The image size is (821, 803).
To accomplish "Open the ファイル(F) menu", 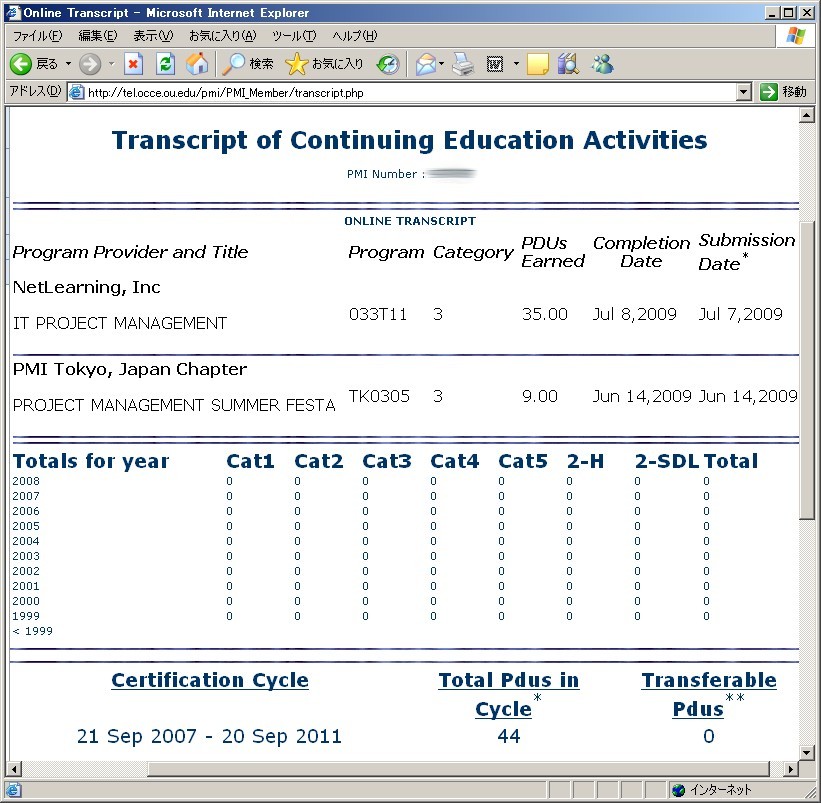I will click(37, 36).
